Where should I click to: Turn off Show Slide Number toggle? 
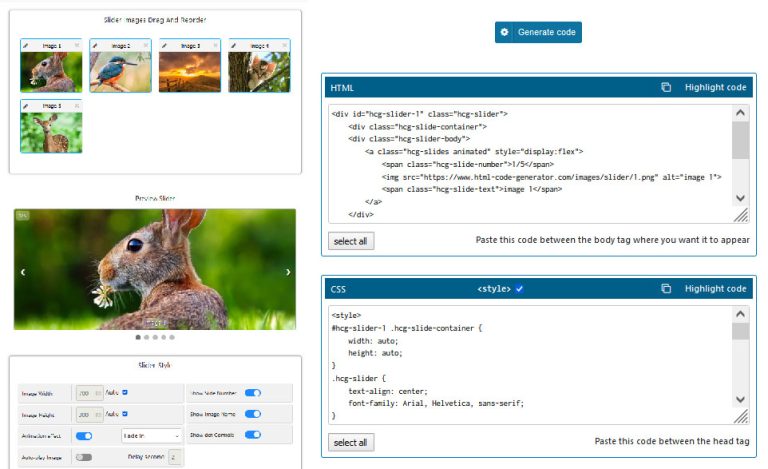point(253,393)
